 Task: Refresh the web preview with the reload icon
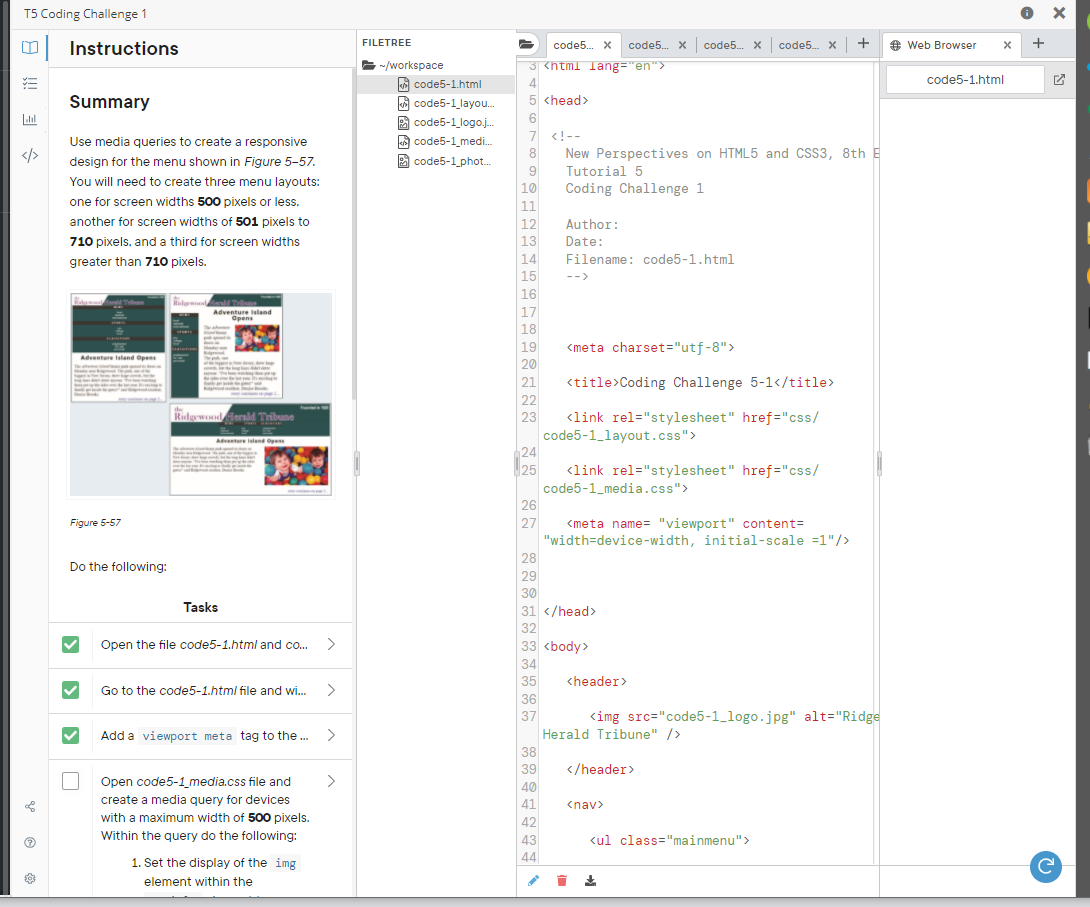tap(1046, 867)
